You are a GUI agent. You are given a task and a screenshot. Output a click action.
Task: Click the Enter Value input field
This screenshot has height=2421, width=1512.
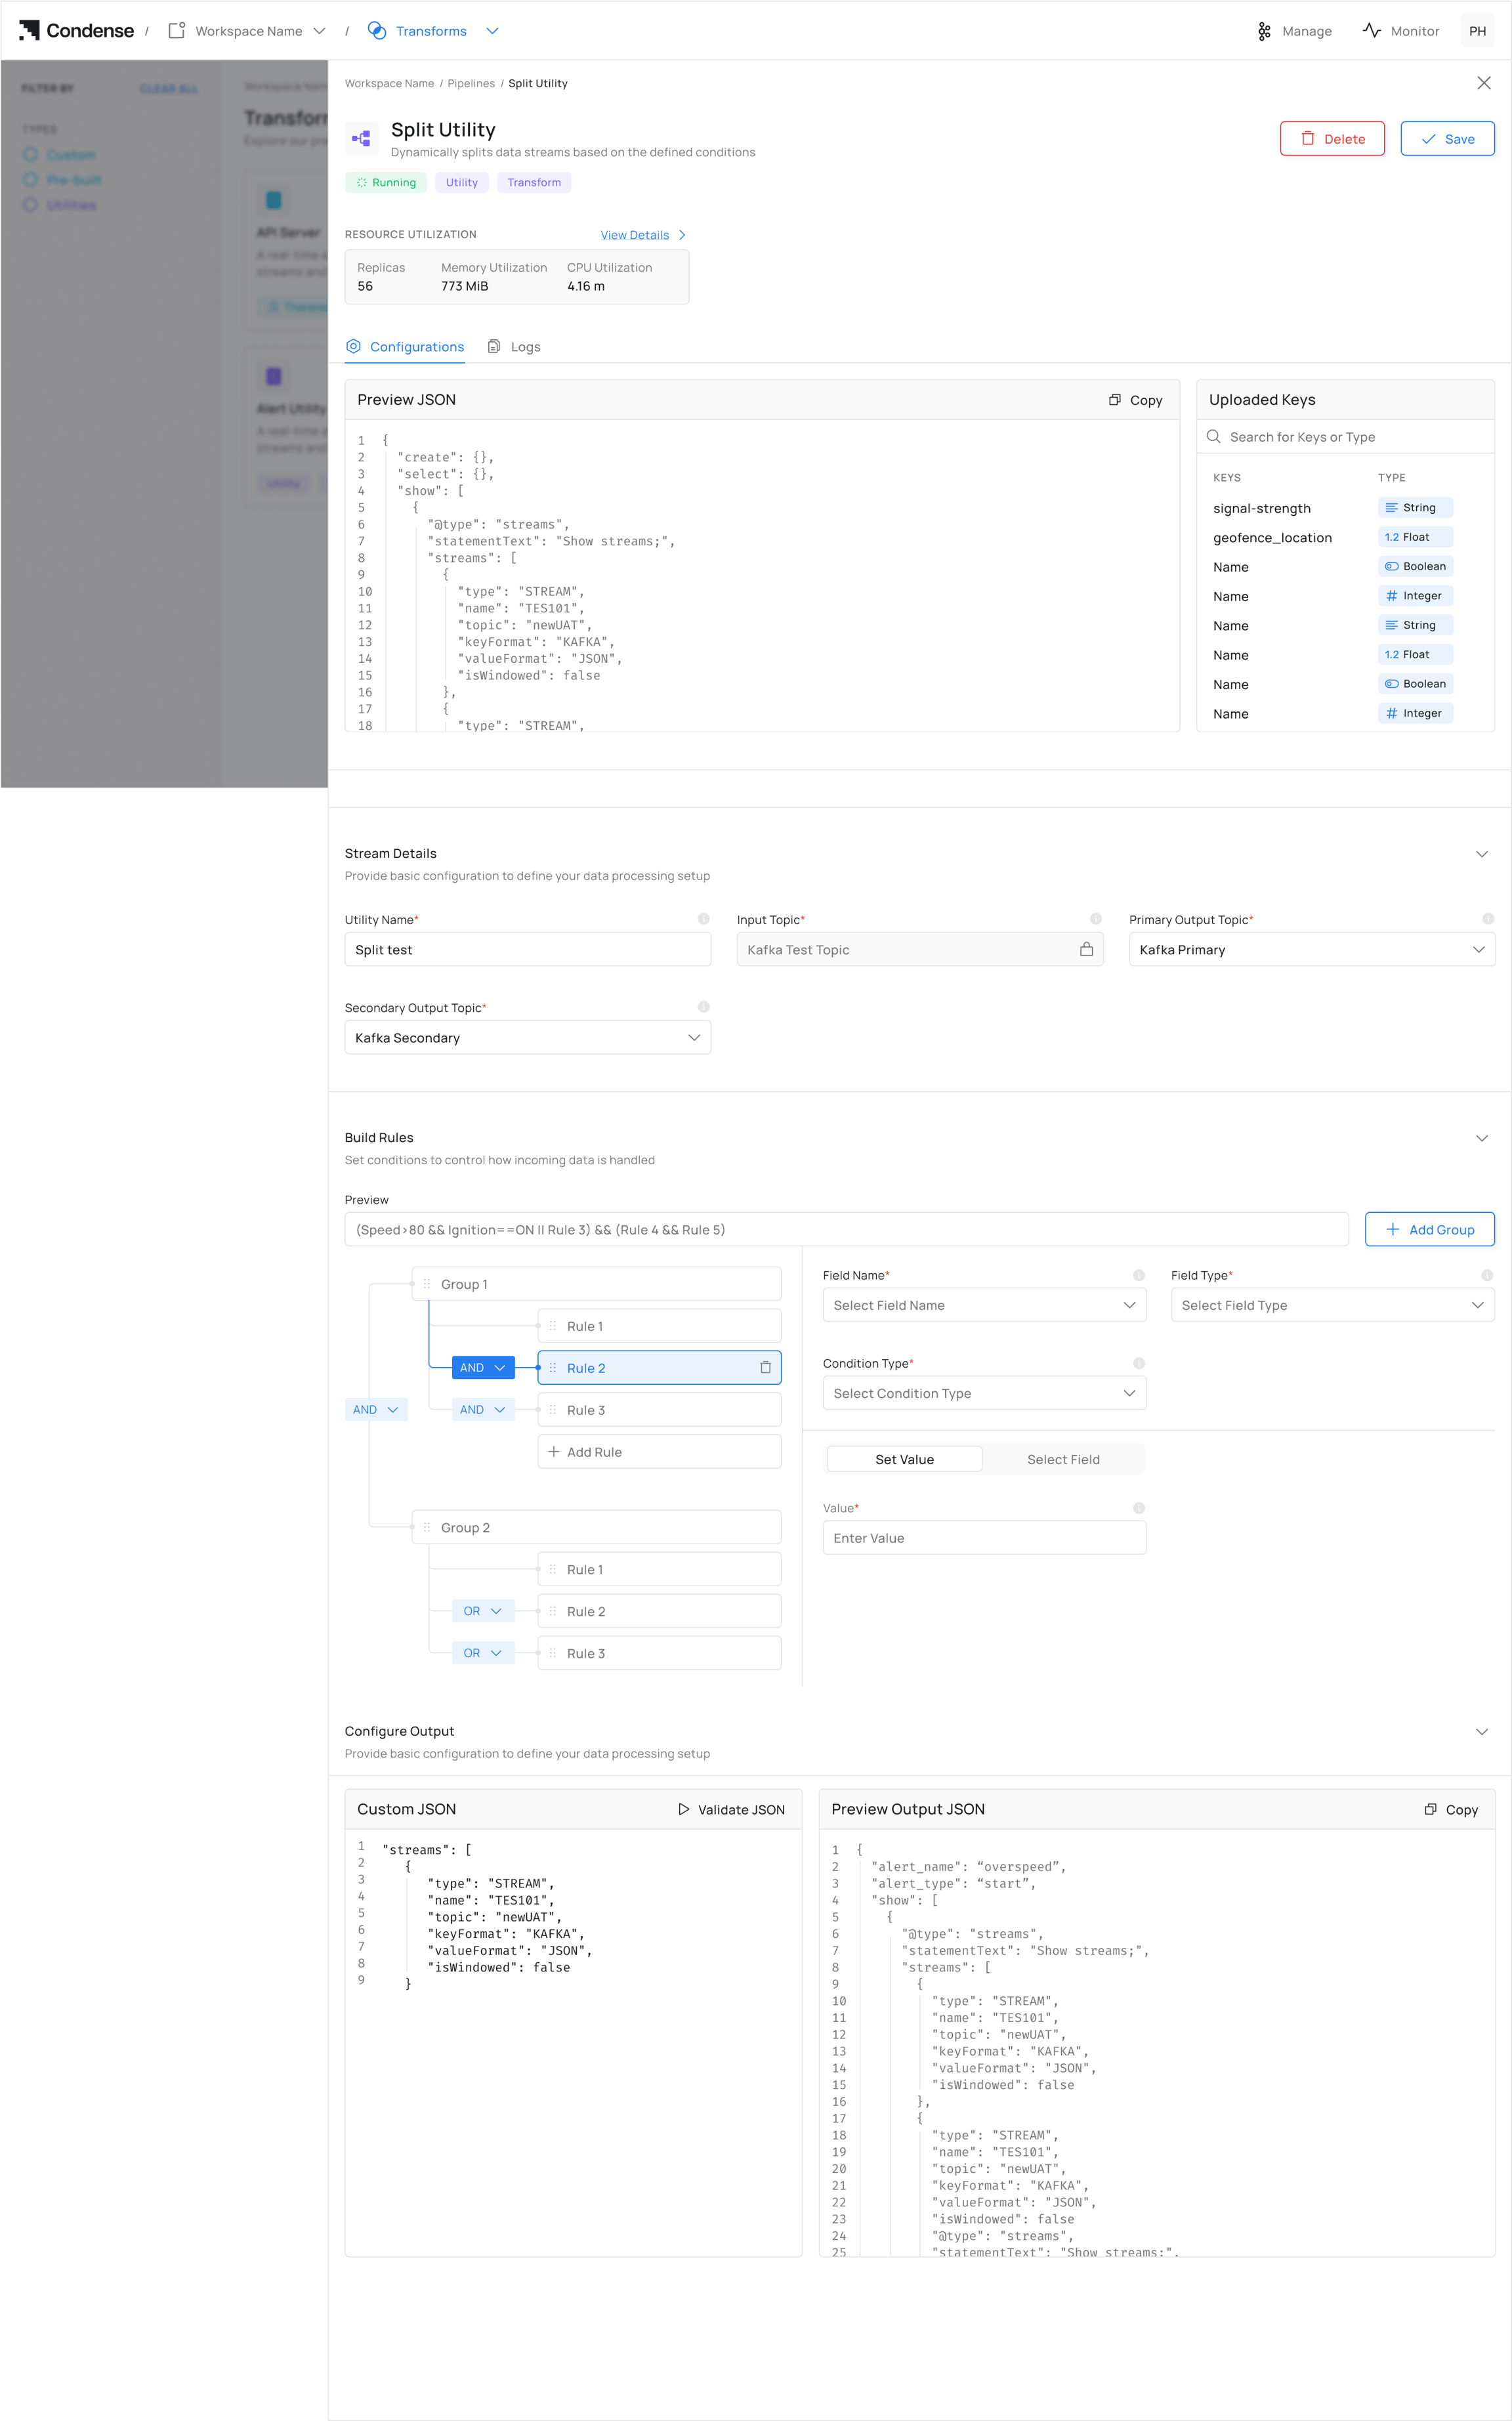click(984, 1538)
